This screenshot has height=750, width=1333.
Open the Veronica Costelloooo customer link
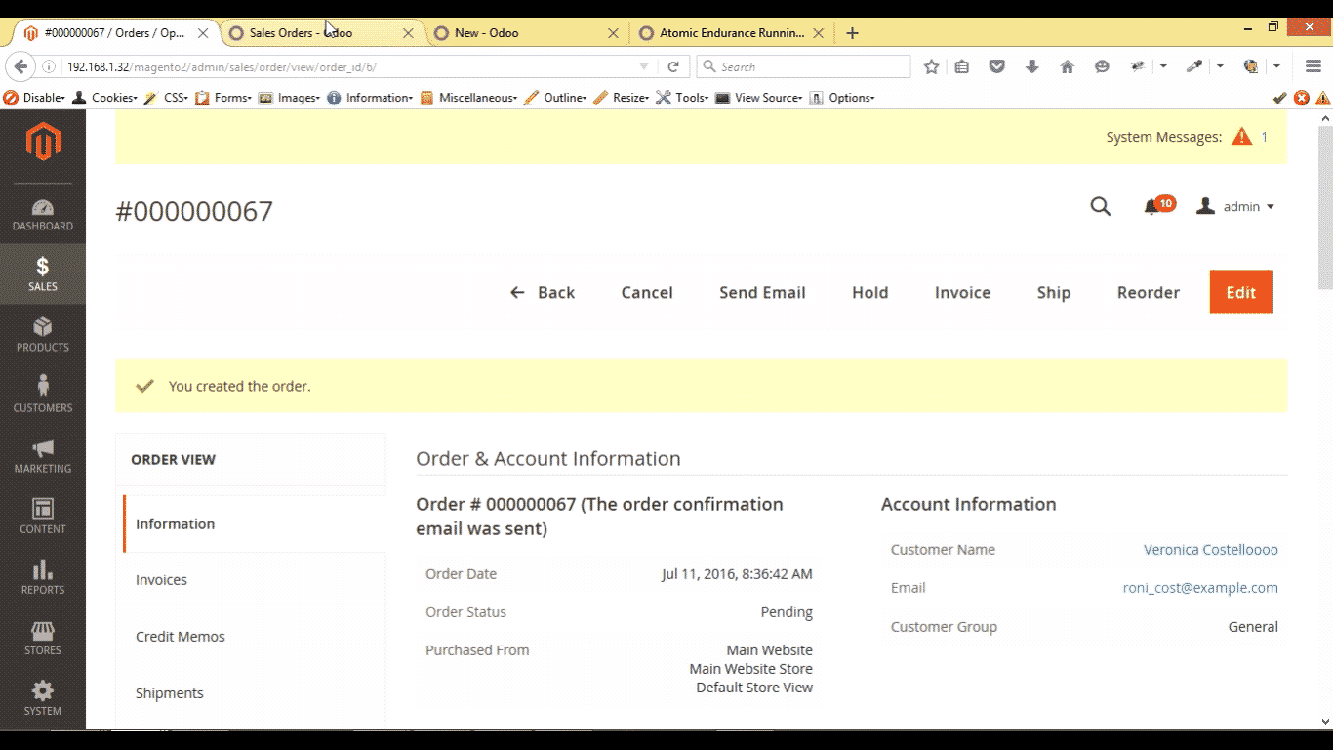[x=1211, y=550]
